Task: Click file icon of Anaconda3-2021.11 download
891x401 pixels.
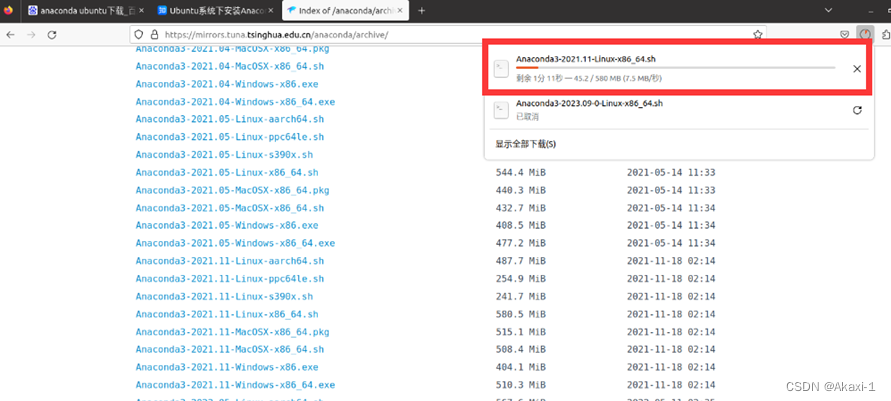Action: [x=501, y=69]
